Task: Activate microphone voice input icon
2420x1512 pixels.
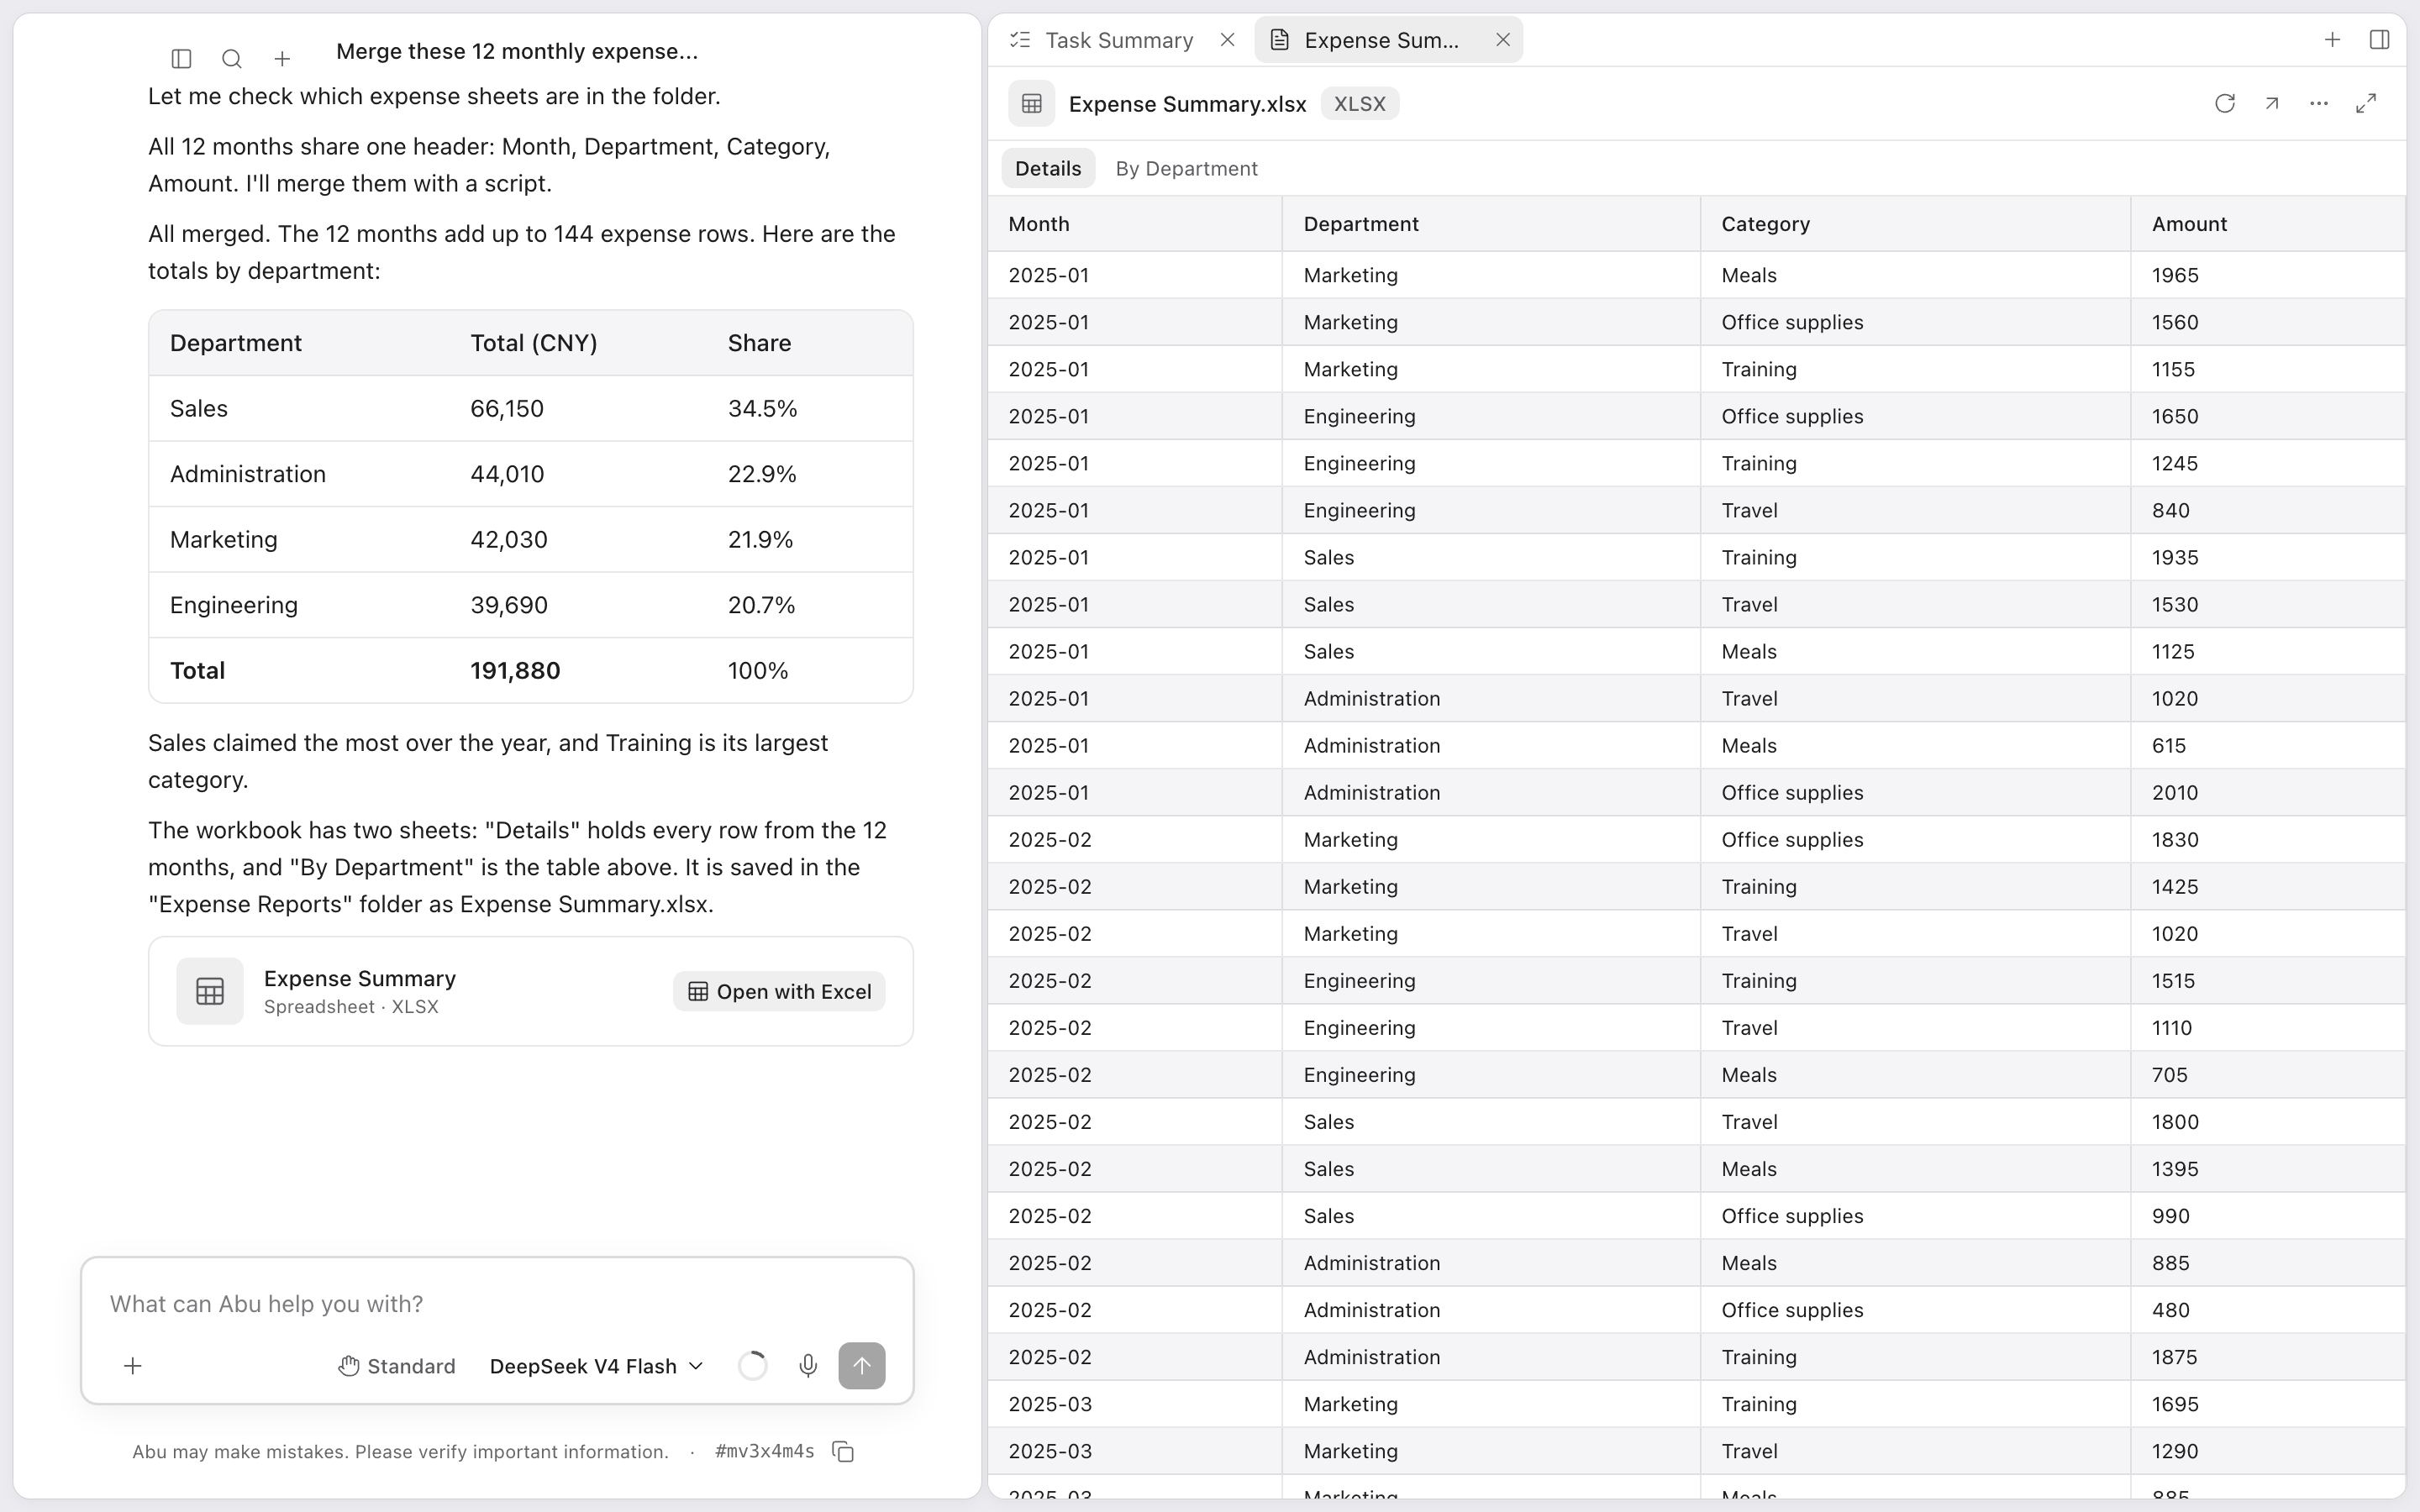Action: [808, 1366]
